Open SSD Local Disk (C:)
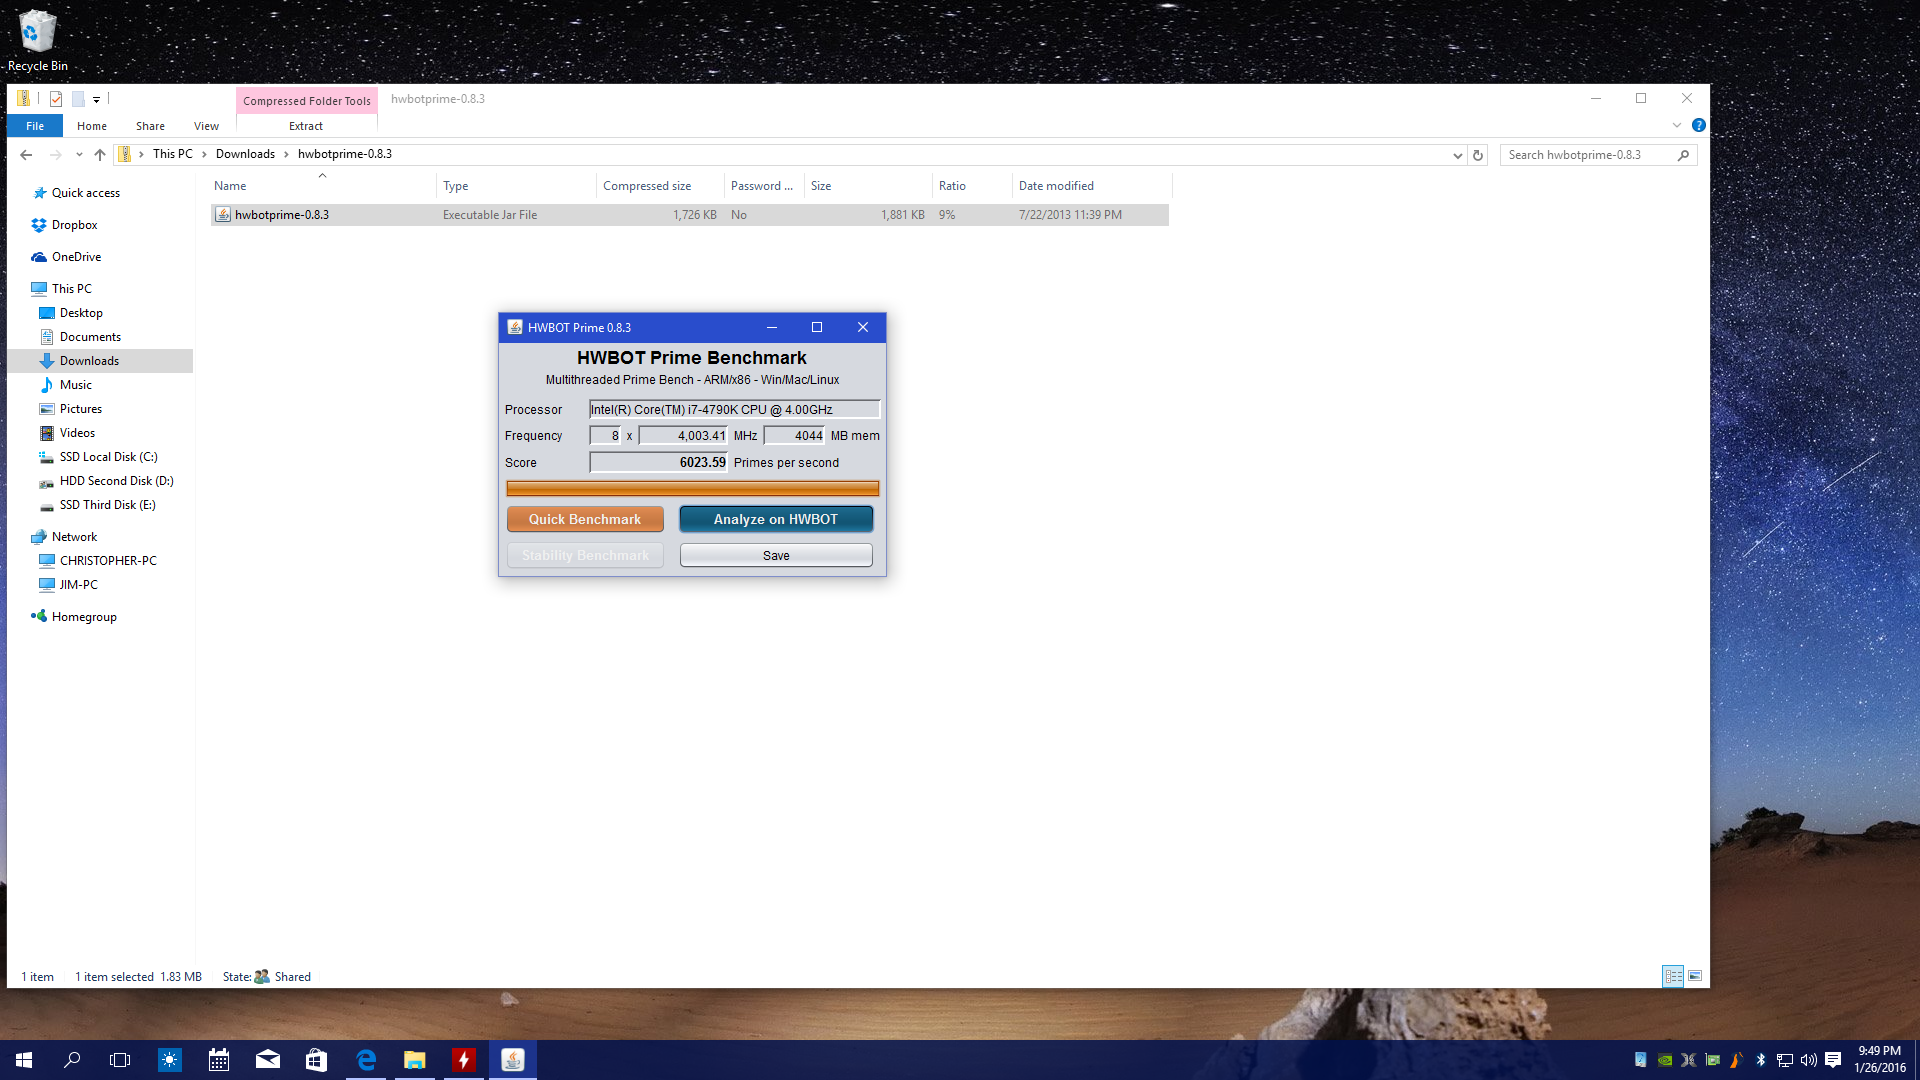Screen dimensions: 1920x1080 click(108, 457)
